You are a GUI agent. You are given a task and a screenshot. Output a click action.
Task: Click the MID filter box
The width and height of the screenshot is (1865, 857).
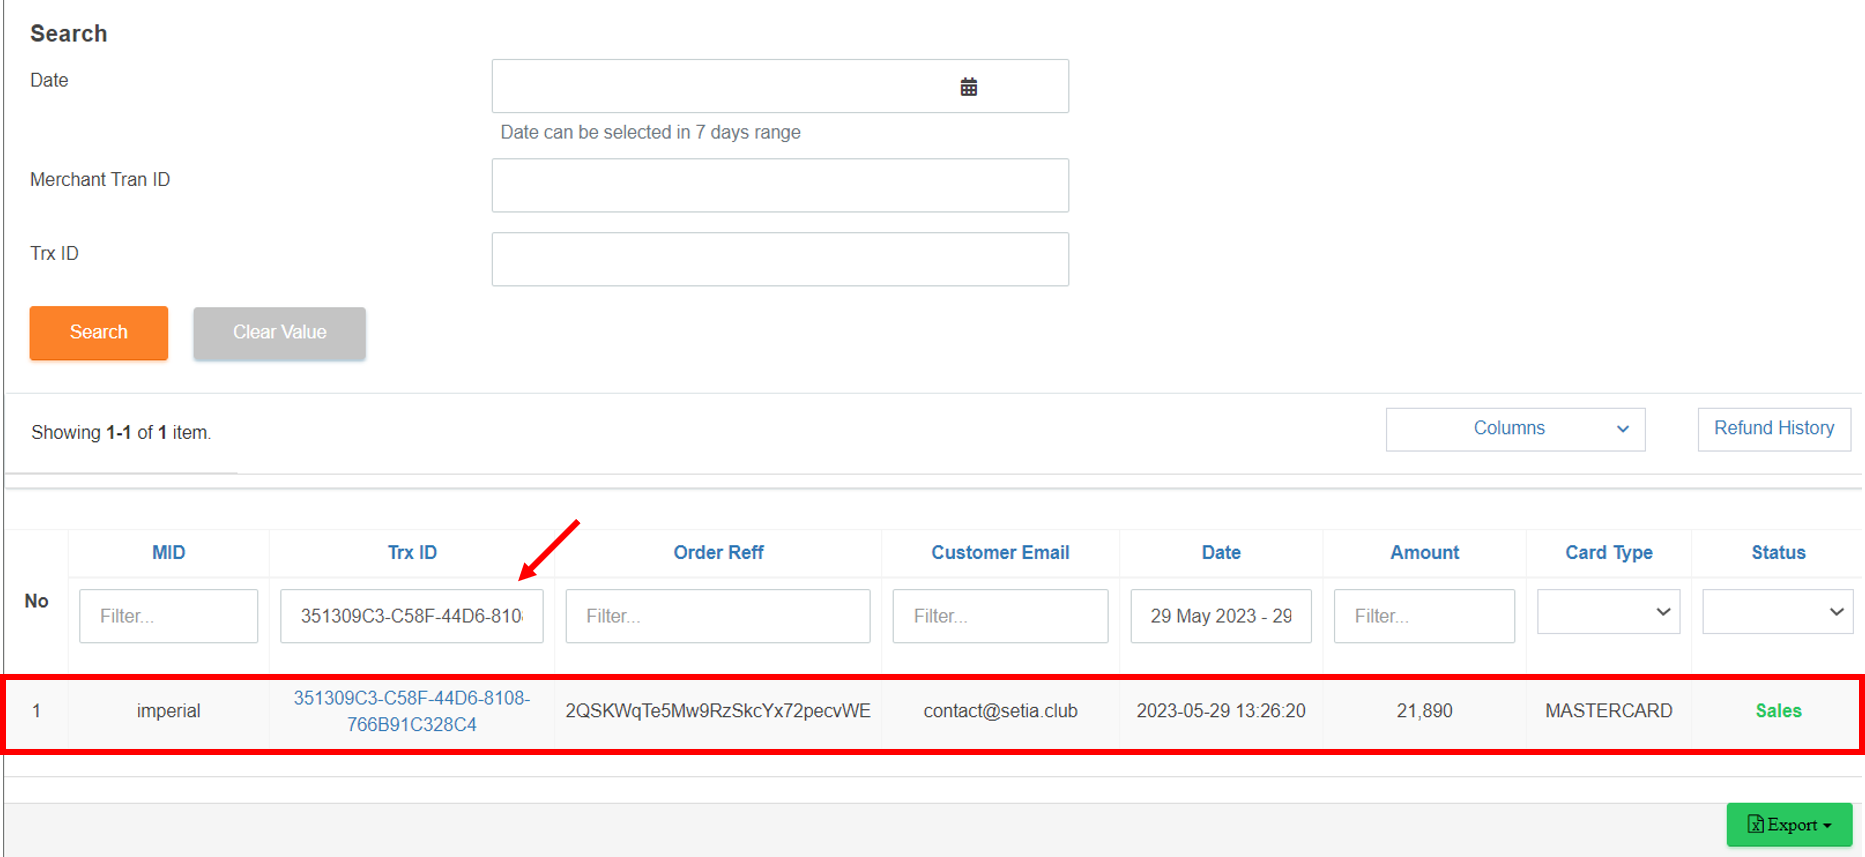[x=168, y=616]
